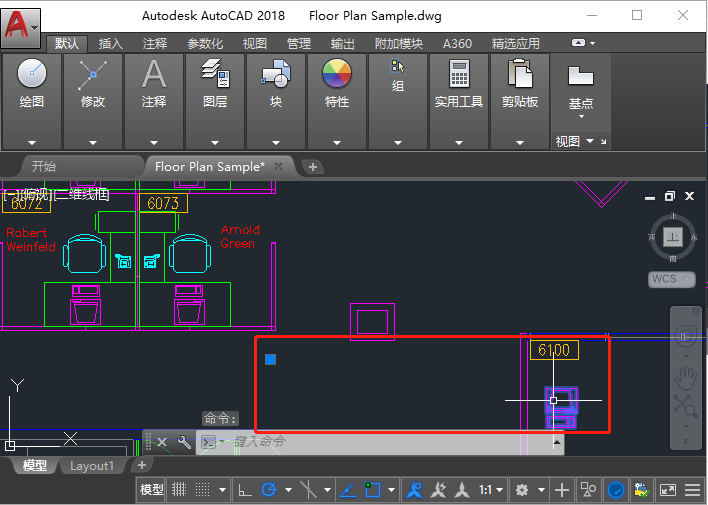Toggle object snap tracking in status bar
708x505 pixels.
click(x=347, y=490)
